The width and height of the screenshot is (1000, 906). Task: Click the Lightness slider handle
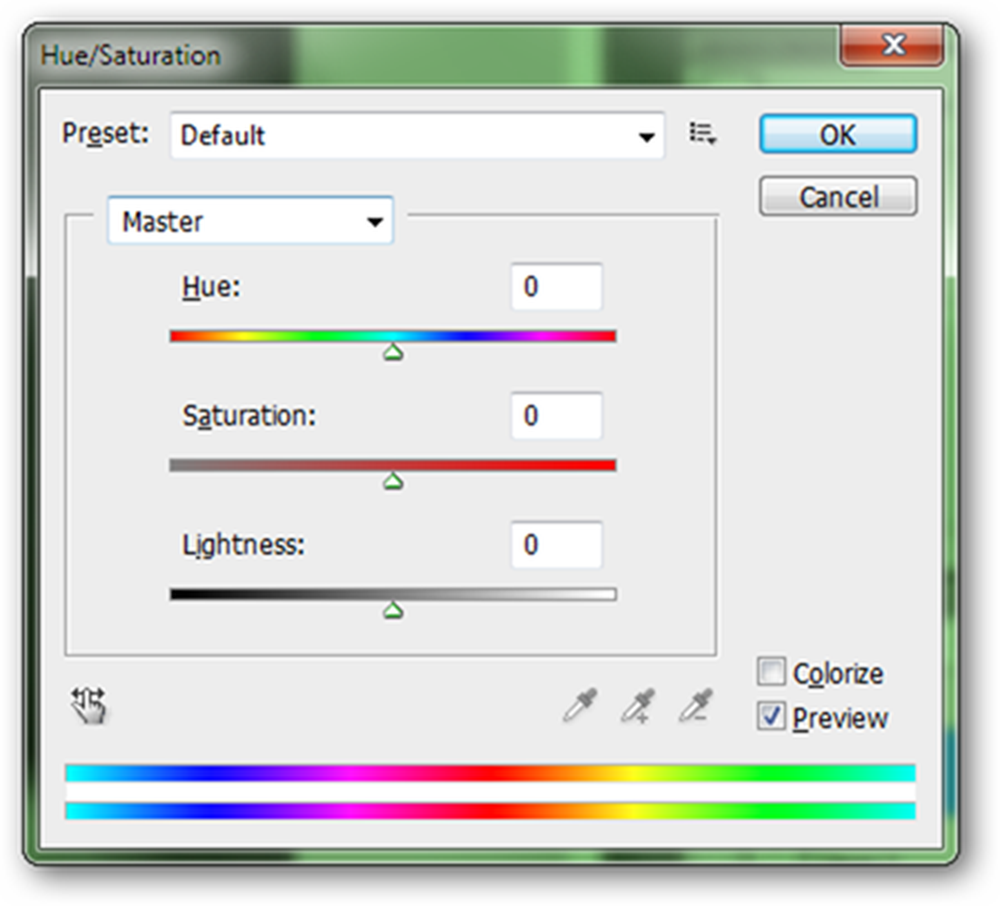[x=393, y=611]
